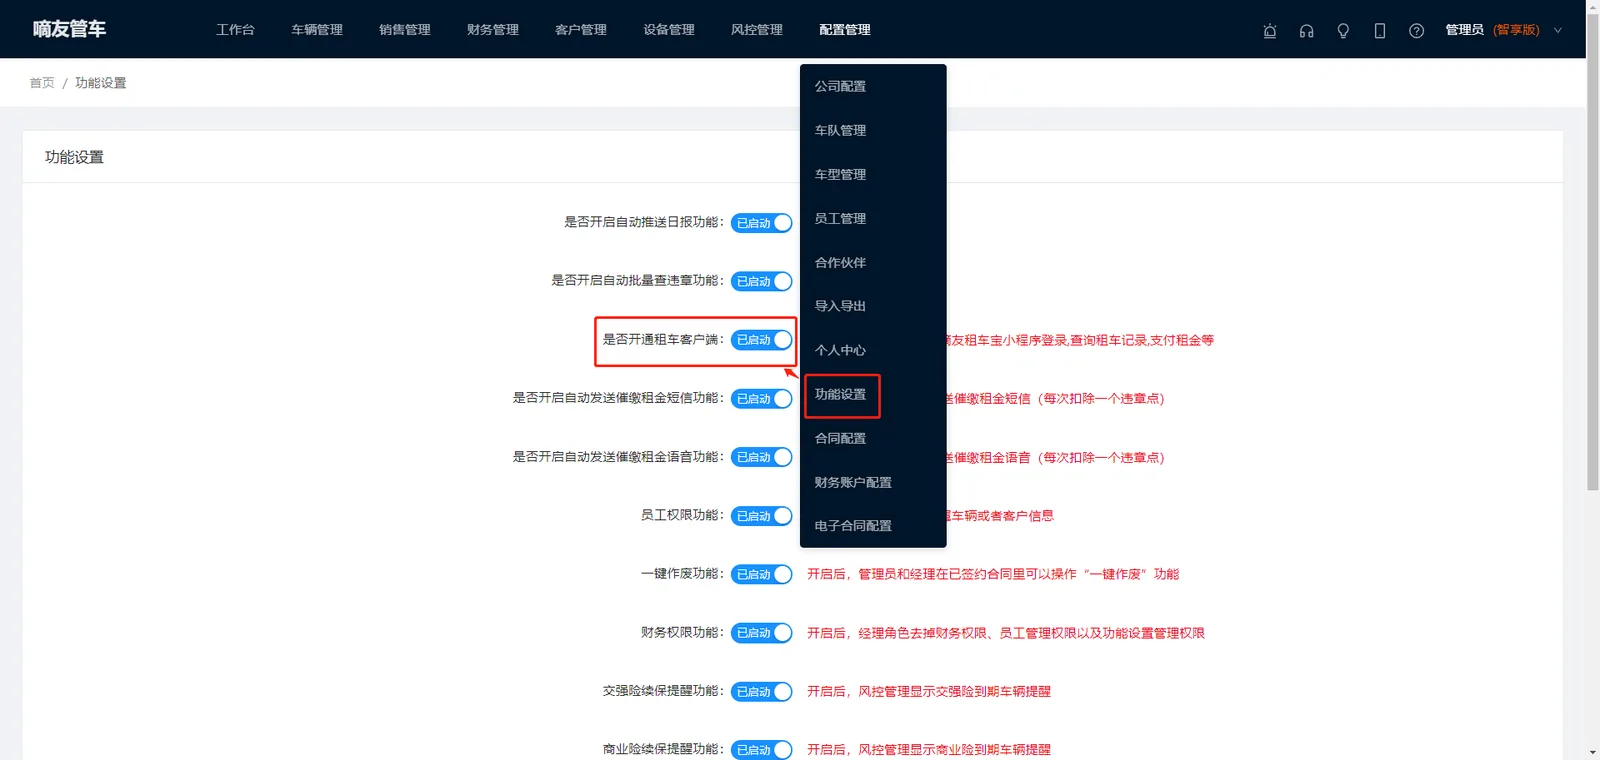This screenshot has width=1600, height=760.
Task: Click the lightbulb suggestion icon
Action: pyautogui.click(x=1343, y=31)
